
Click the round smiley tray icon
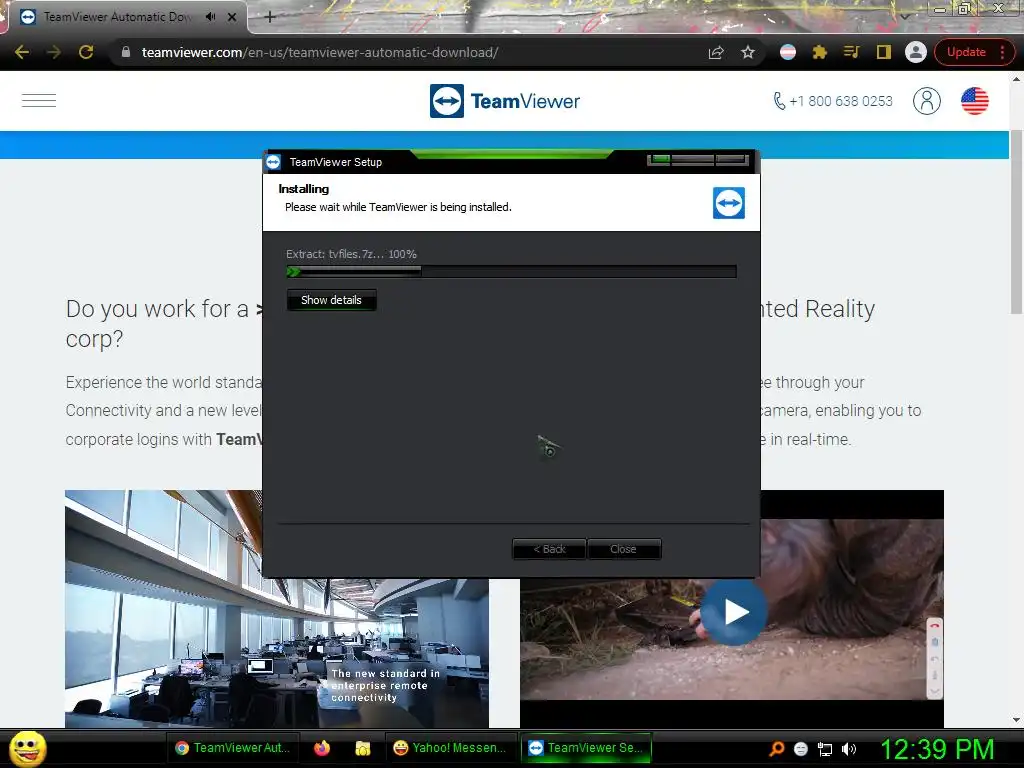click(x=801, y=749)
